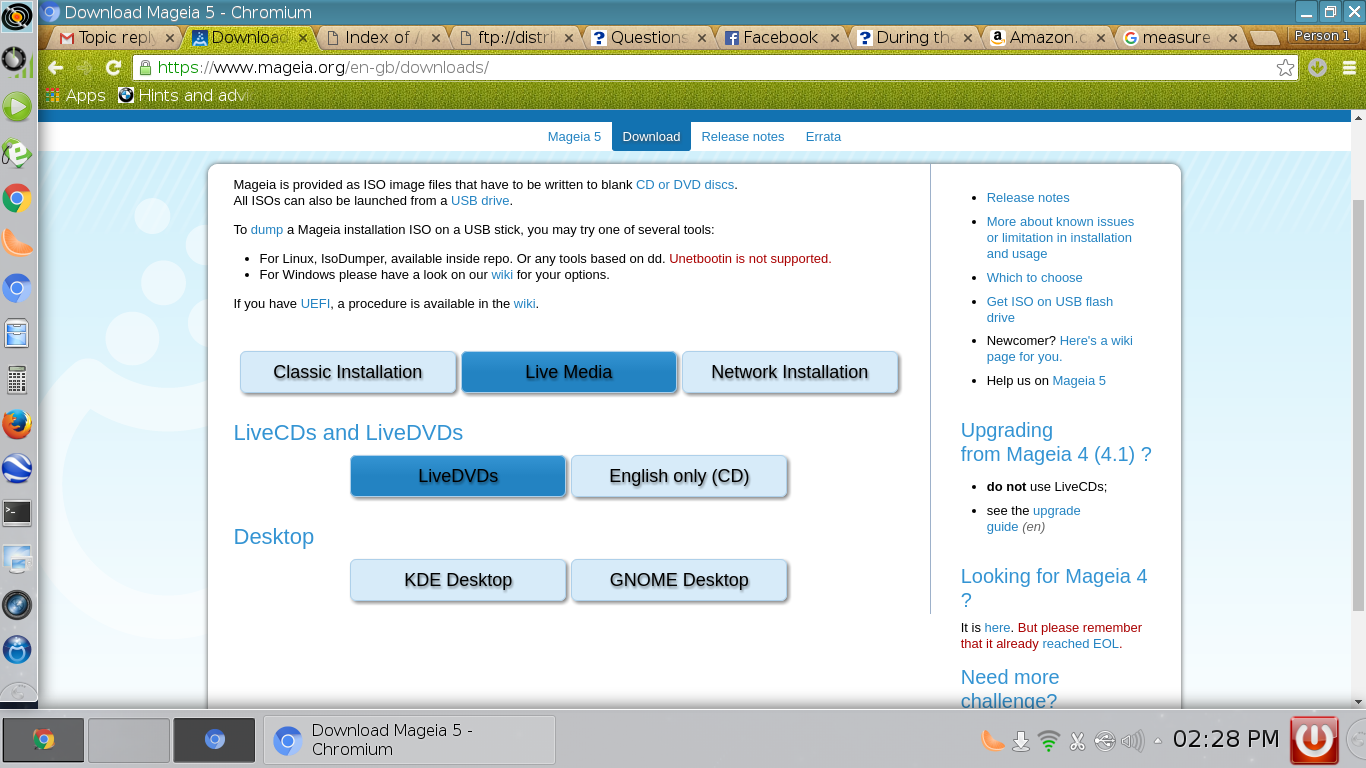Image resolution: width=1366 pixels, height=768 pixels.
Task: Click the scissors clipboard tray icon
Action: coord(1077,741)
